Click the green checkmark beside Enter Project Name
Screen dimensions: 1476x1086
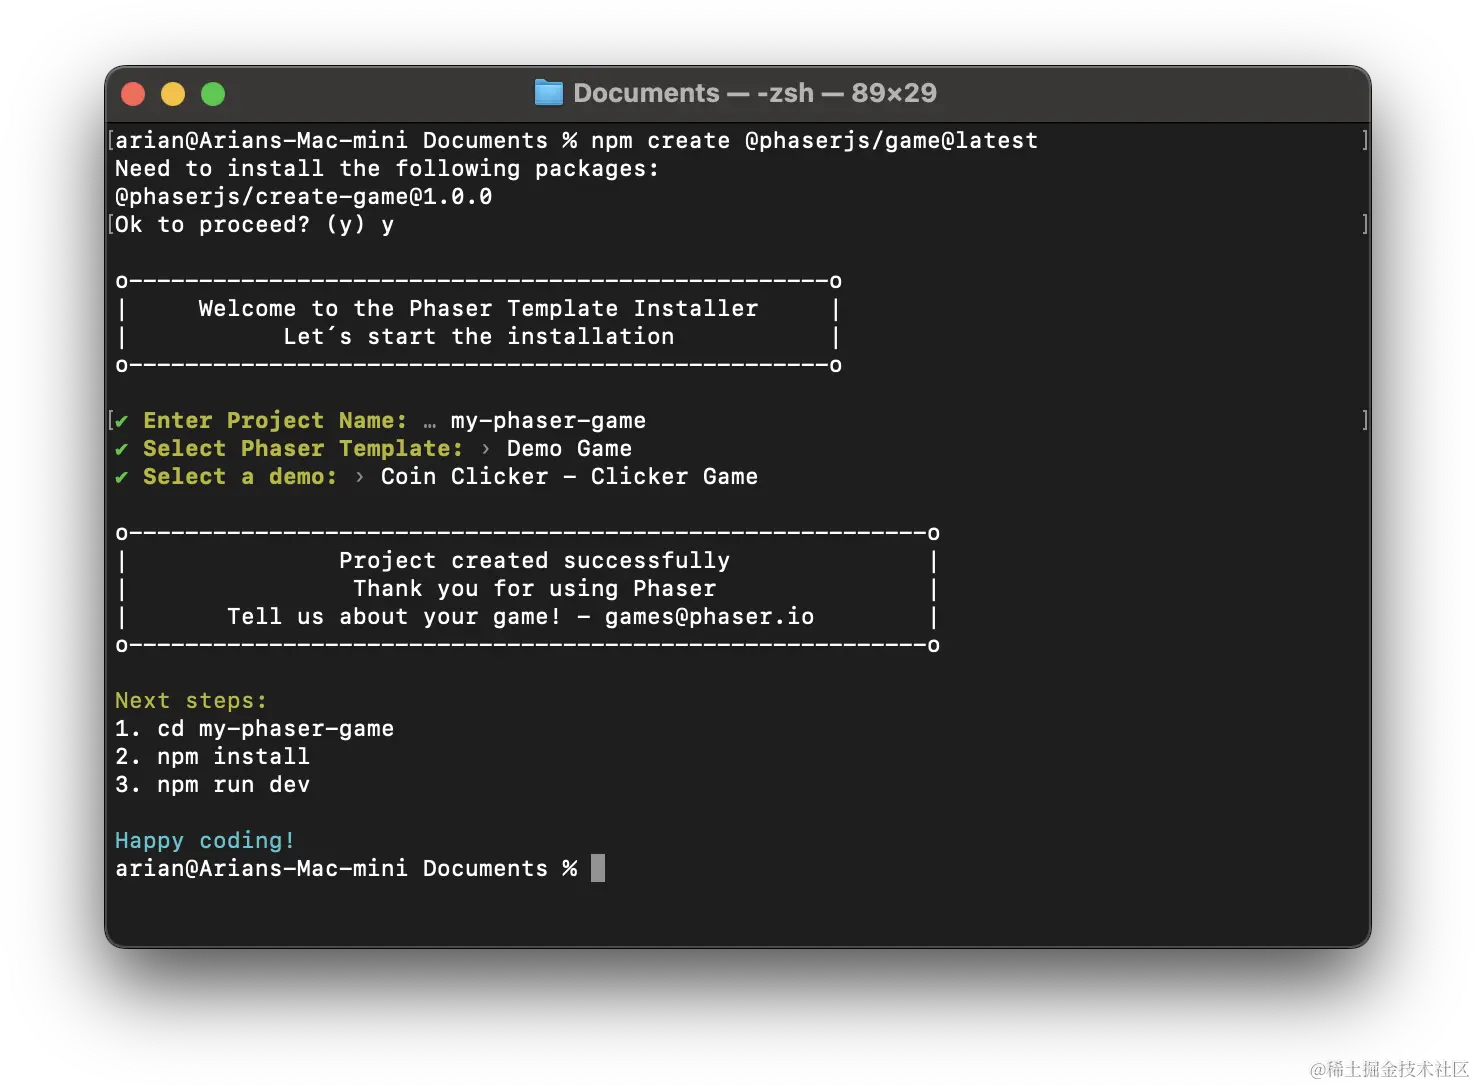[x=122, y=421]
